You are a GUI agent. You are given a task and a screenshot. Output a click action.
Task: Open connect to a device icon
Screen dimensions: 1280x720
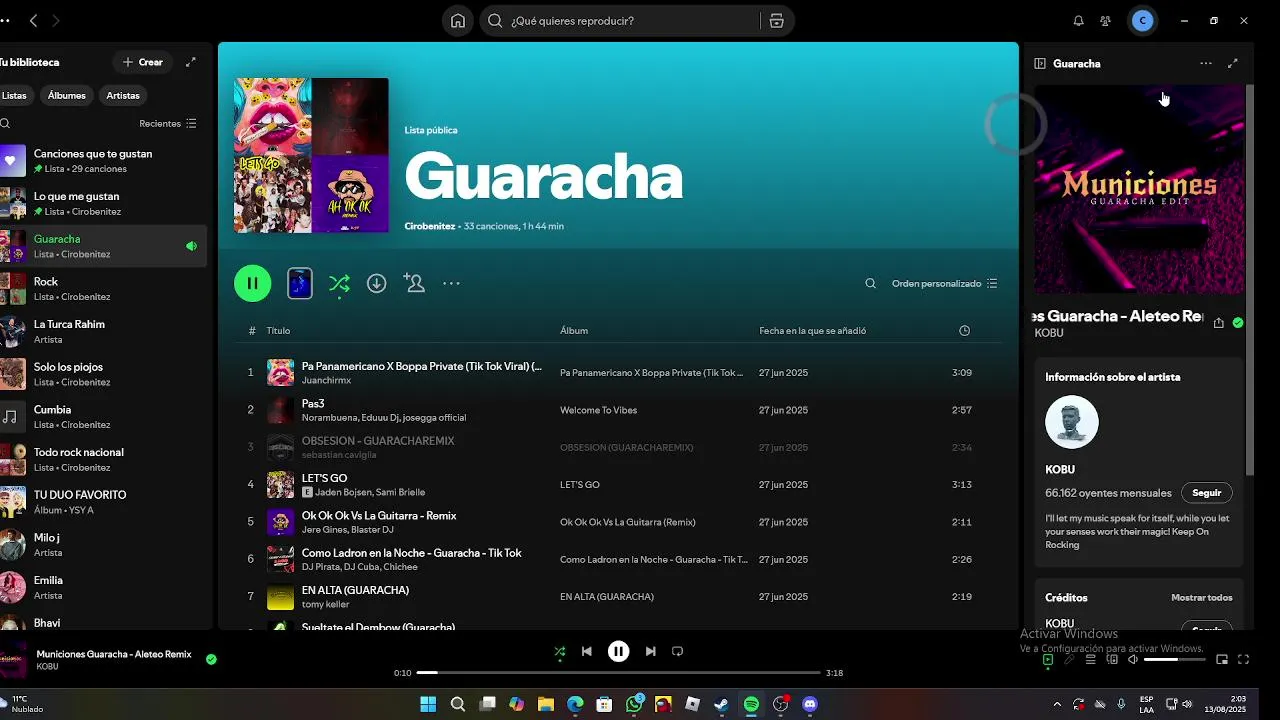(x=1112, y=660)
